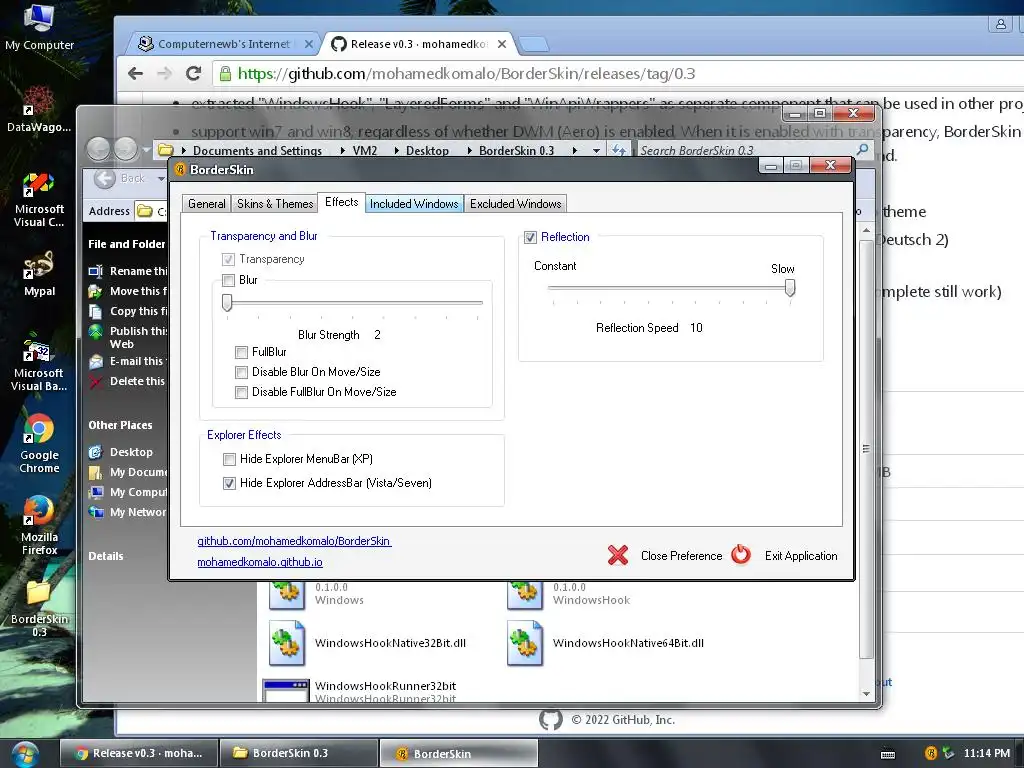Toggle the Transparency checkbox
The height and width of the screenshot is (768, 1024).
pos(228,259)
